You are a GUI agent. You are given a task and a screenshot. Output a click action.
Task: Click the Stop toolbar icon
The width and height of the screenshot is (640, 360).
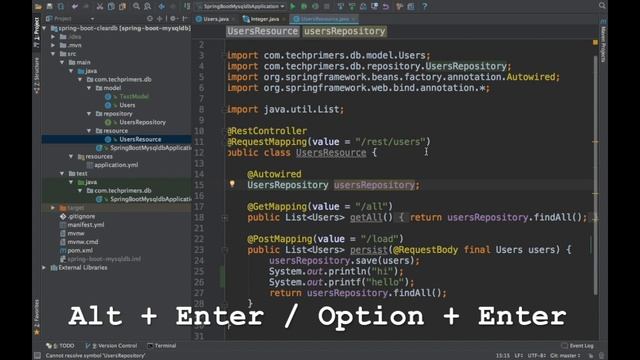[327, 7]
